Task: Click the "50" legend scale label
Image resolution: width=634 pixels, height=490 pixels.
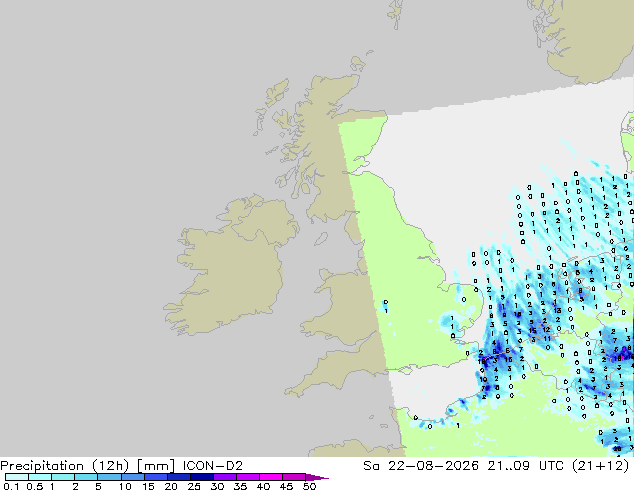Action: pyautogui.click(x=310, y=486)
